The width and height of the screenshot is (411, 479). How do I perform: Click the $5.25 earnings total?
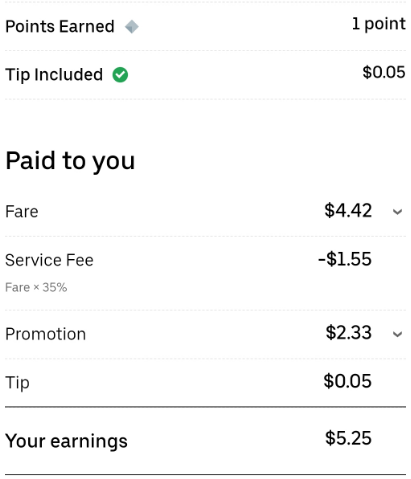click(x=348, y=438)
